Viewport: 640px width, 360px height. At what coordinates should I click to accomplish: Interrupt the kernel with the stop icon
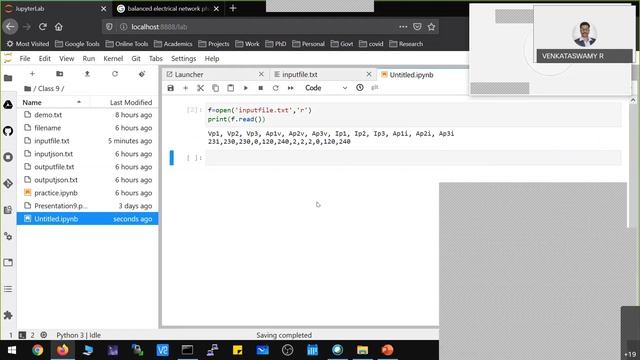point(260,88)
